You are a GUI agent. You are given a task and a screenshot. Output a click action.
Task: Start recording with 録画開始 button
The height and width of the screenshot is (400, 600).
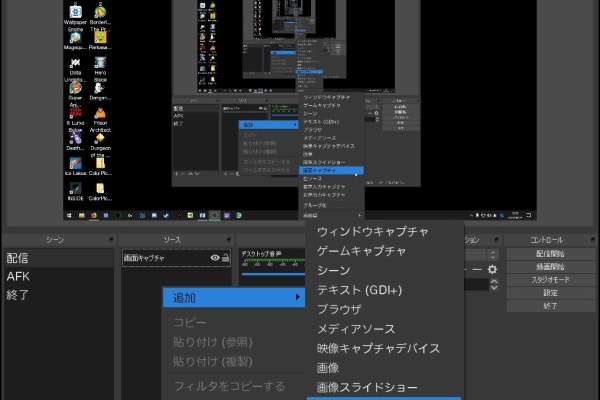click(x=550, y=267)
